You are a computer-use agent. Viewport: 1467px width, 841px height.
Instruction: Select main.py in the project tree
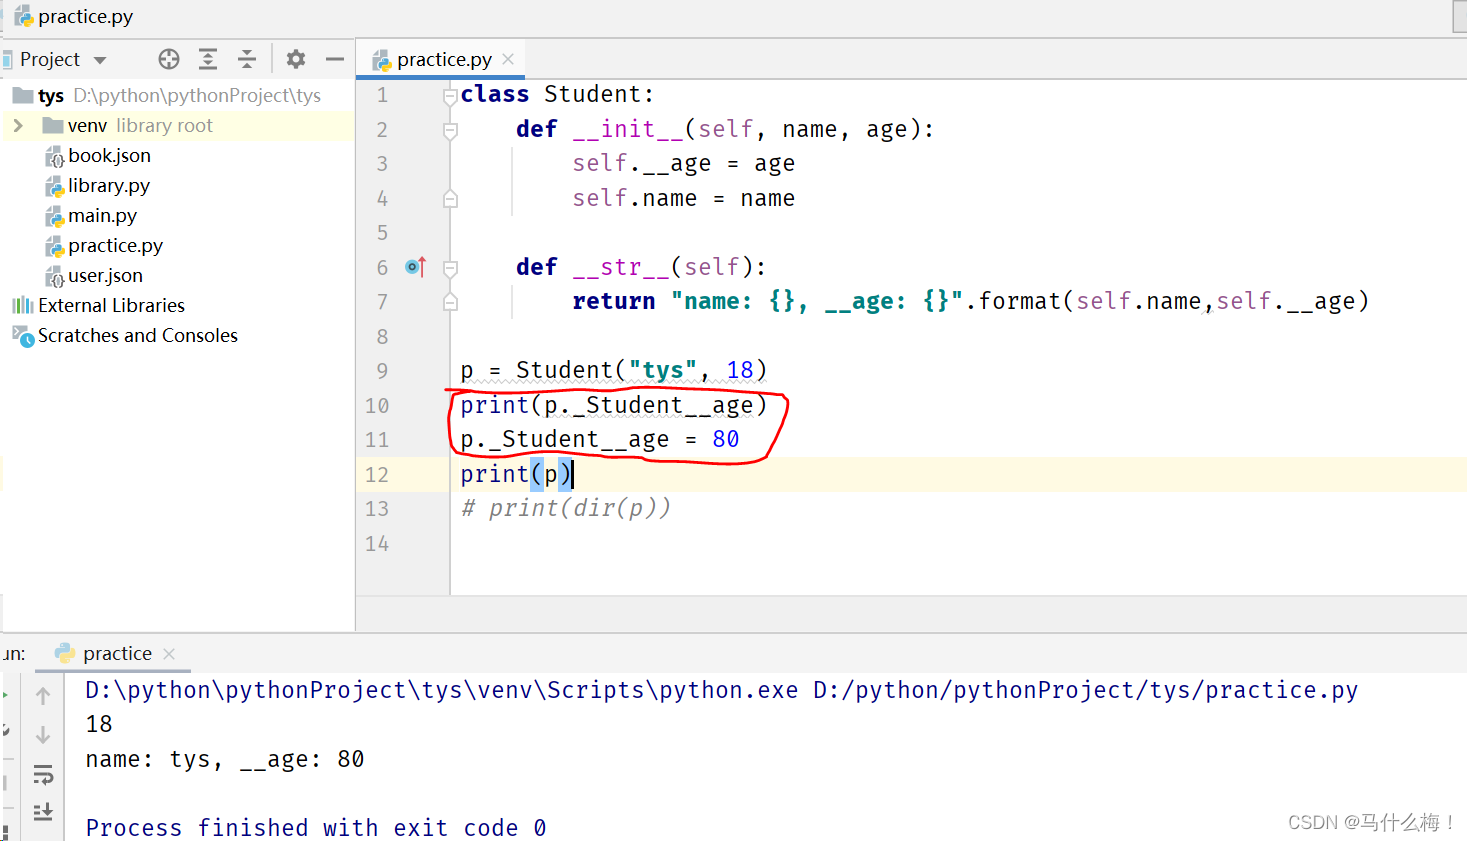[103, 215]
